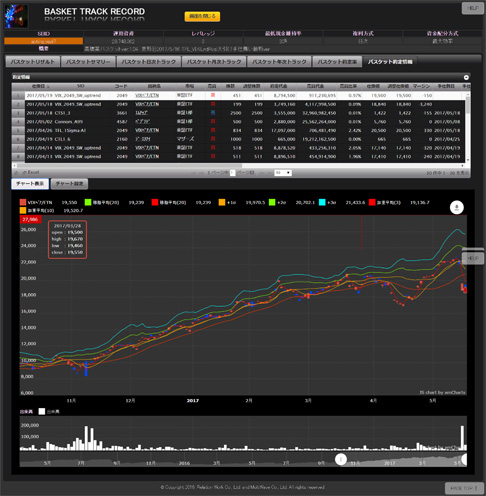Screen dimensions: 486x496
Task: Sort by the 仕掛日 column header
Action: [x=40, y=86]
